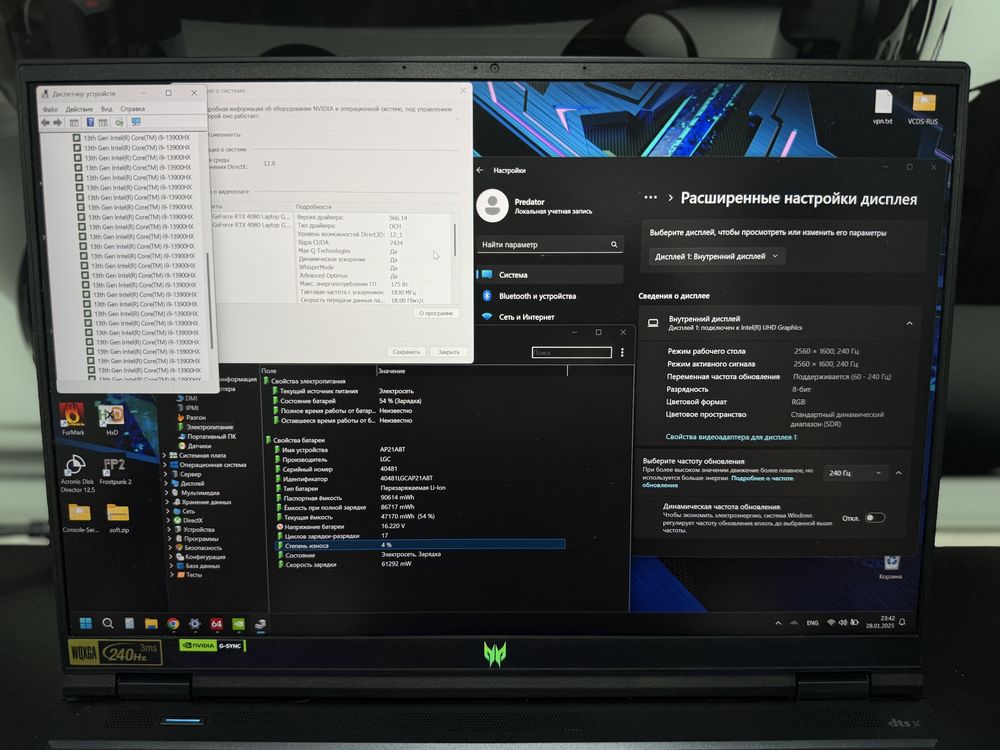Expand Системная плата tree node
The image size is (1000, 750).
pos(165,455)
